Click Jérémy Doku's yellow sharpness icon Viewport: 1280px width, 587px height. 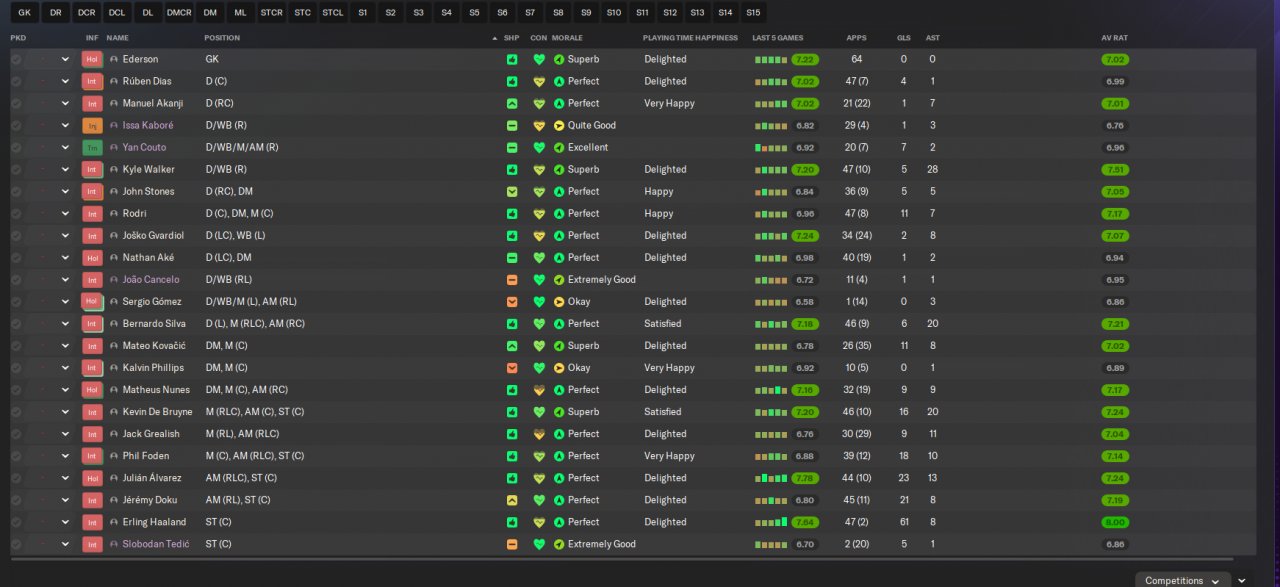[512, 500]
